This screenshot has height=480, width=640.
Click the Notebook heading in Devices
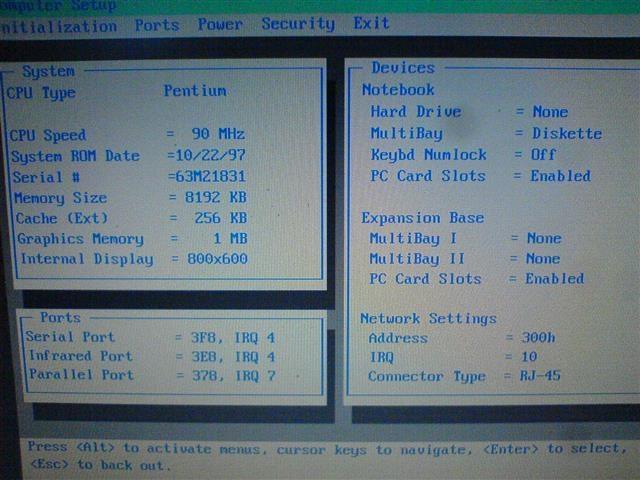[x=398, y=90]
